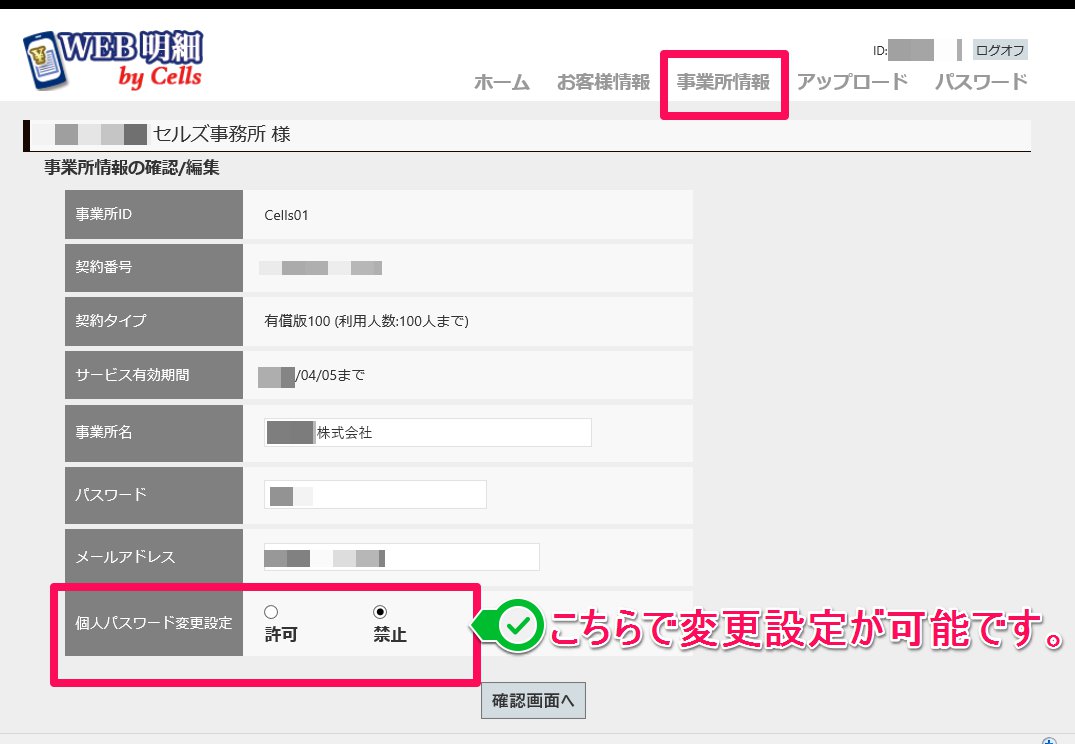The height and width of the screenshot is (744, 1075).
Task: Open the ホーム menu
Action: [502, 82]
